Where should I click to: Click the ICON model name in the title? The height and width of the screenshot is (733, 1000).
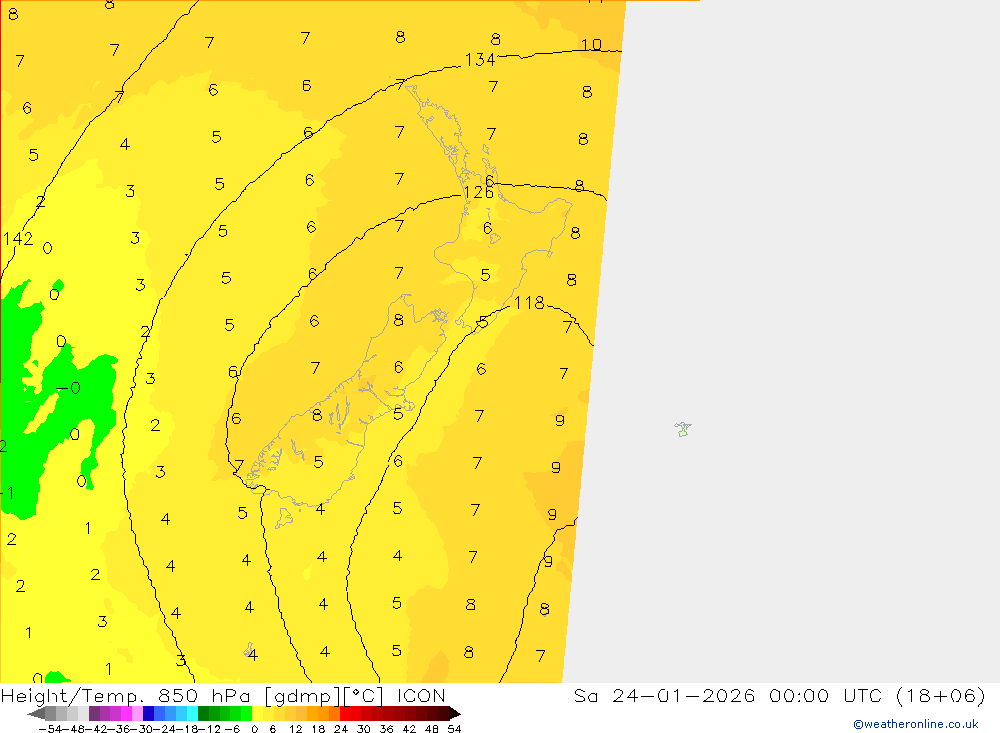pos(421,696)
